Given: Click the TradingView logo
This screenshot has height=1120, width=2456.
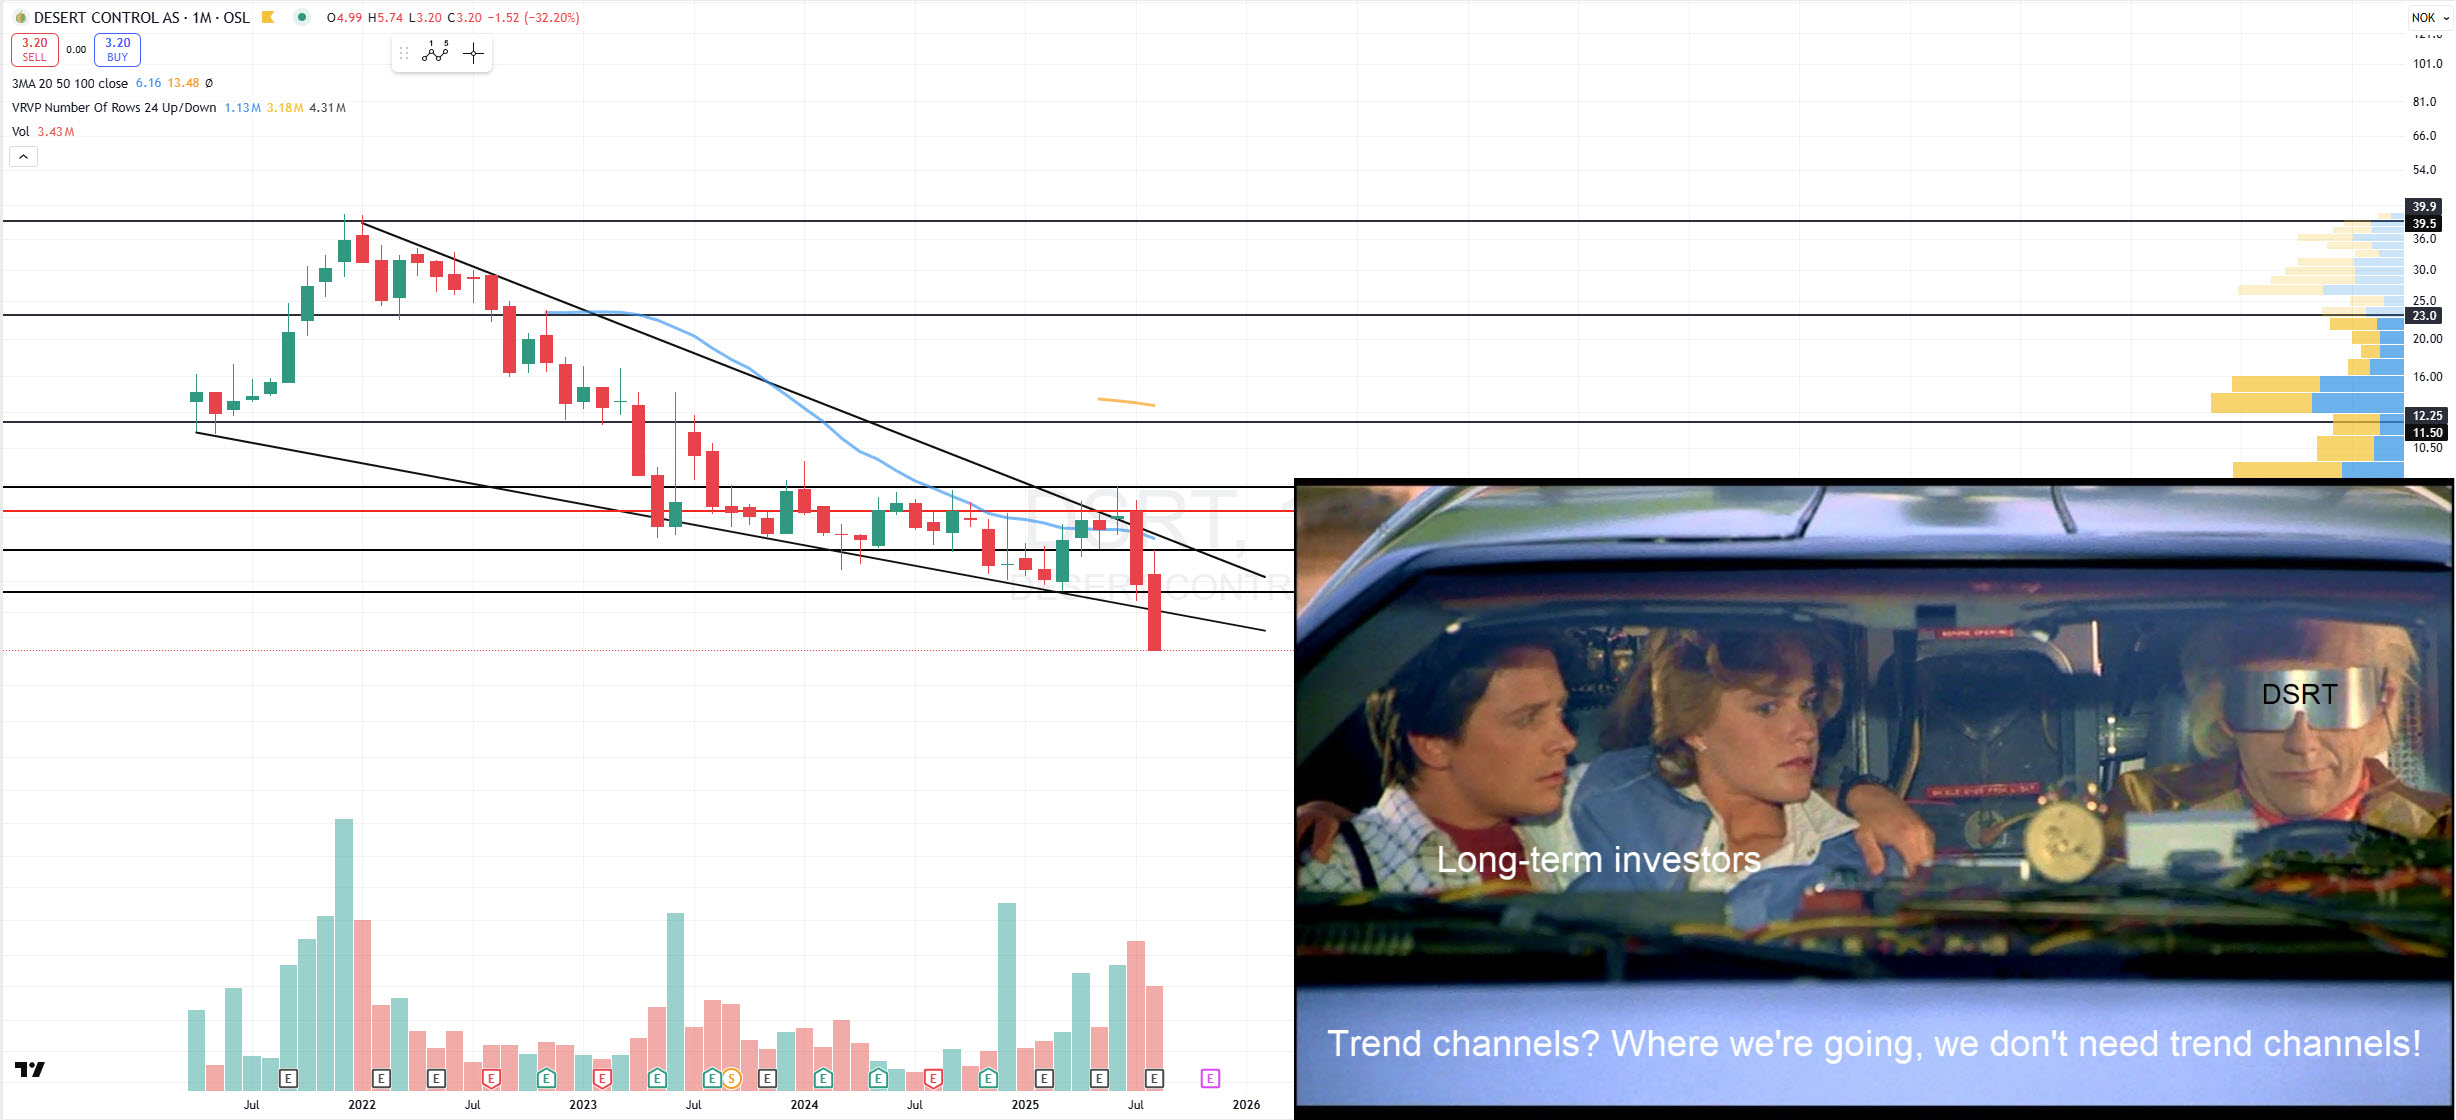Looking at the screenshot, I should (30, 1069).
